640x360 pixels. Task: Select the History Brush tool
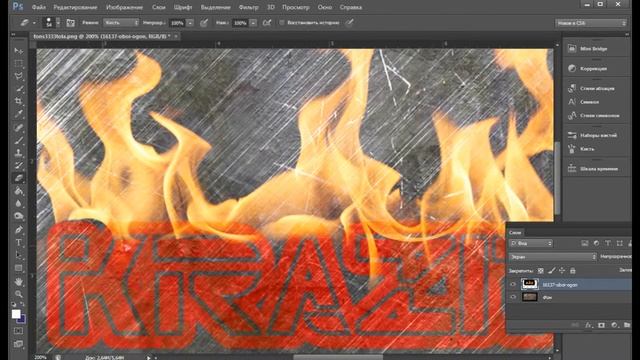(18, 165)
